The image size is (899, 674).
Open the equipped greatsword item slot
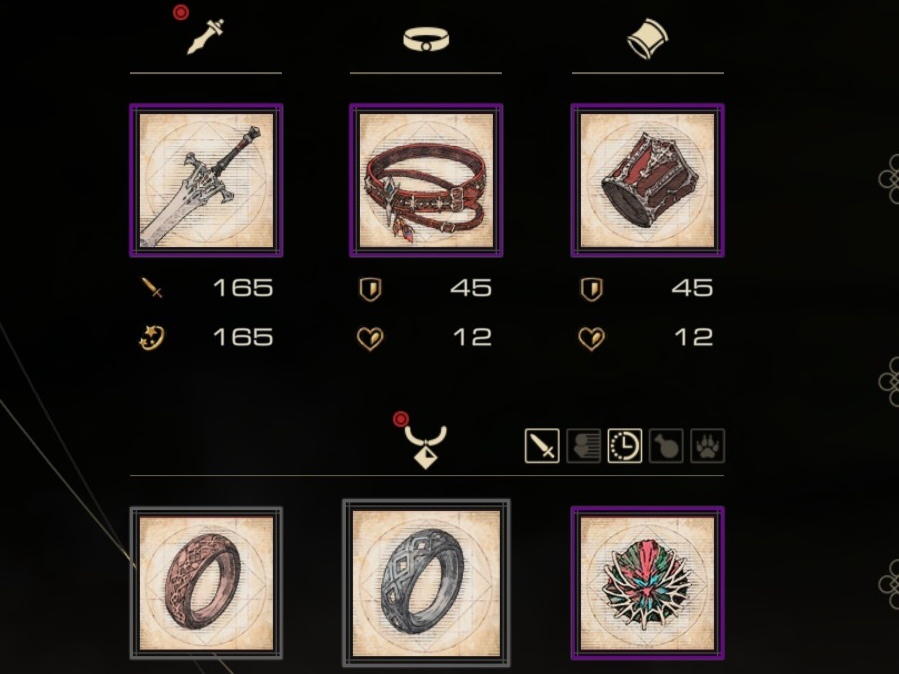(206, 180)
